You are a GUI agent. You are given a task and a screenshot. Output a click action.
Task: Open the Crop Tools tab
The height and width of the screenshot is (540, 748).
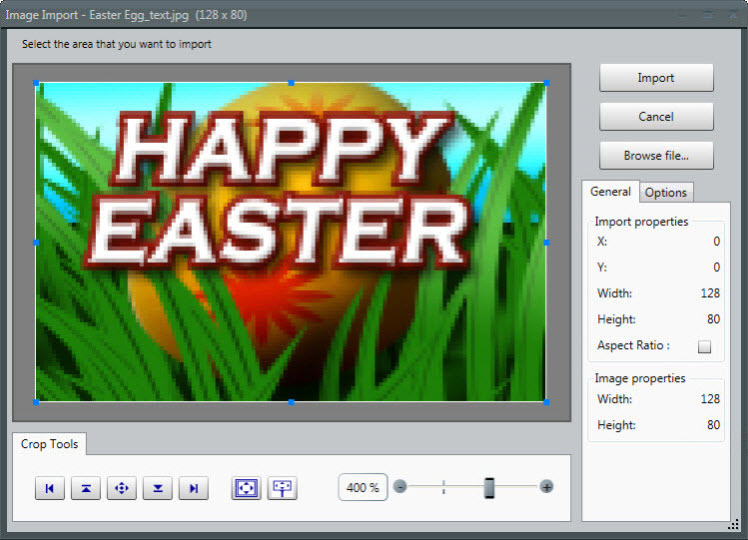49,444
